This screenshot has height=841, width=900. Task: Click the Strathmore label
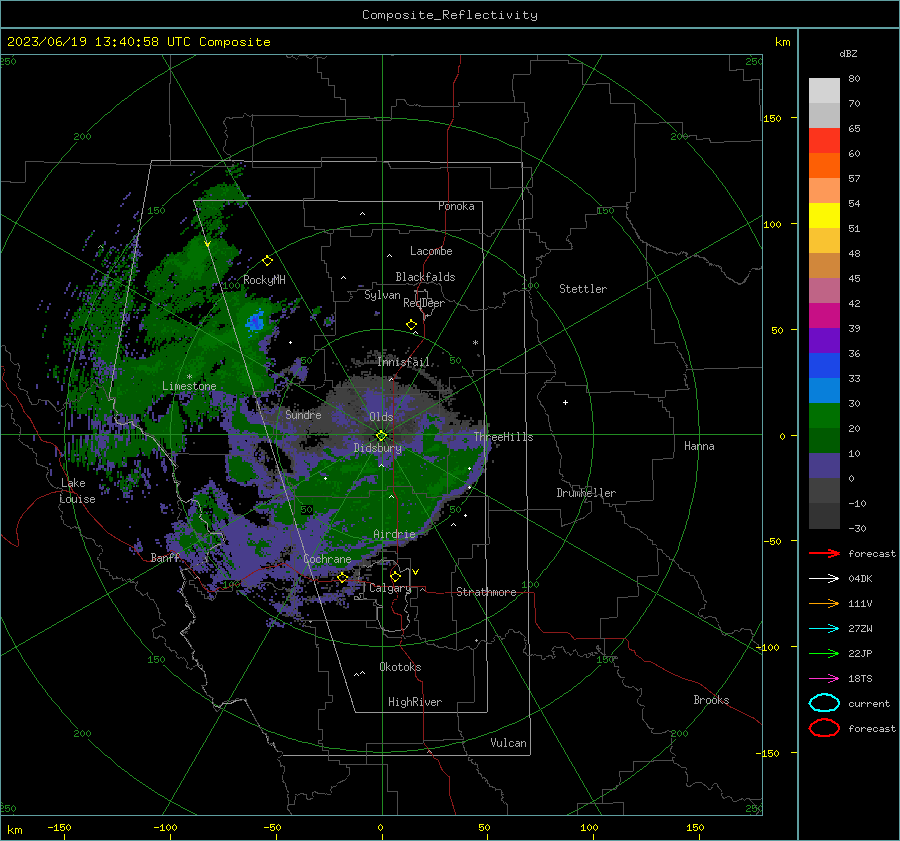(486, 592)
